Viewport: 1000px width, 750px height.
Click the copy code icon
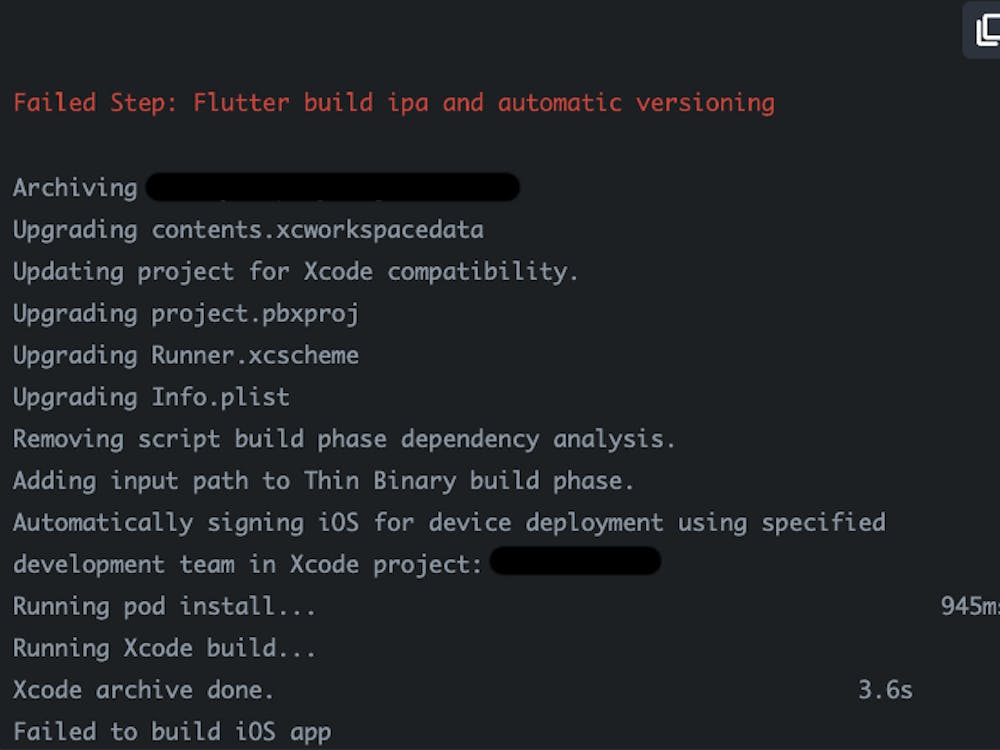click(x=985, y=30)
